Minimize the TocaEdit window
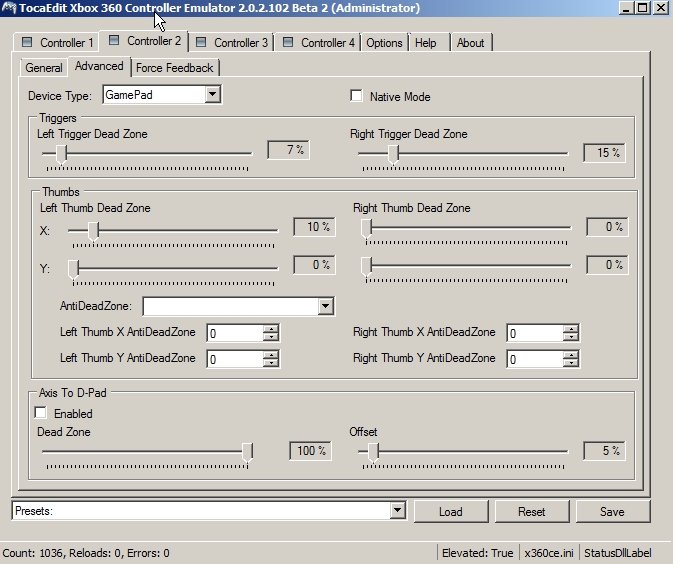Viewport: 673px width, 564px height. [626, 8]
